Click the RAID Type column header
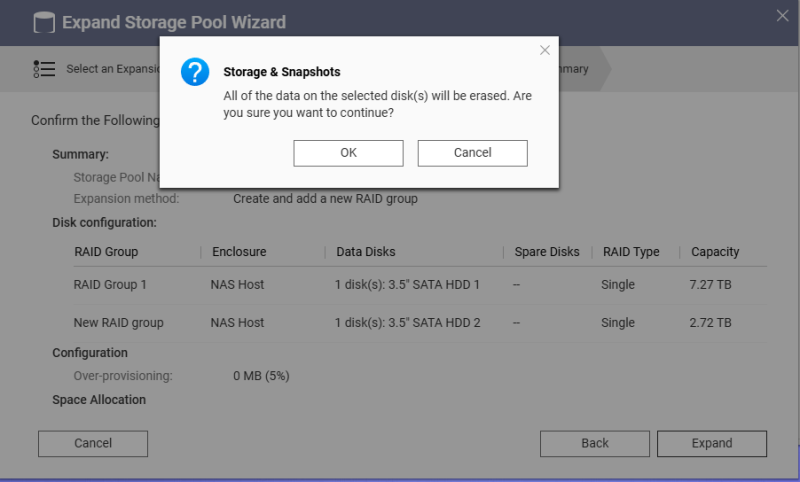The height and width of the screenshot is (482, 800). (631, 252)
